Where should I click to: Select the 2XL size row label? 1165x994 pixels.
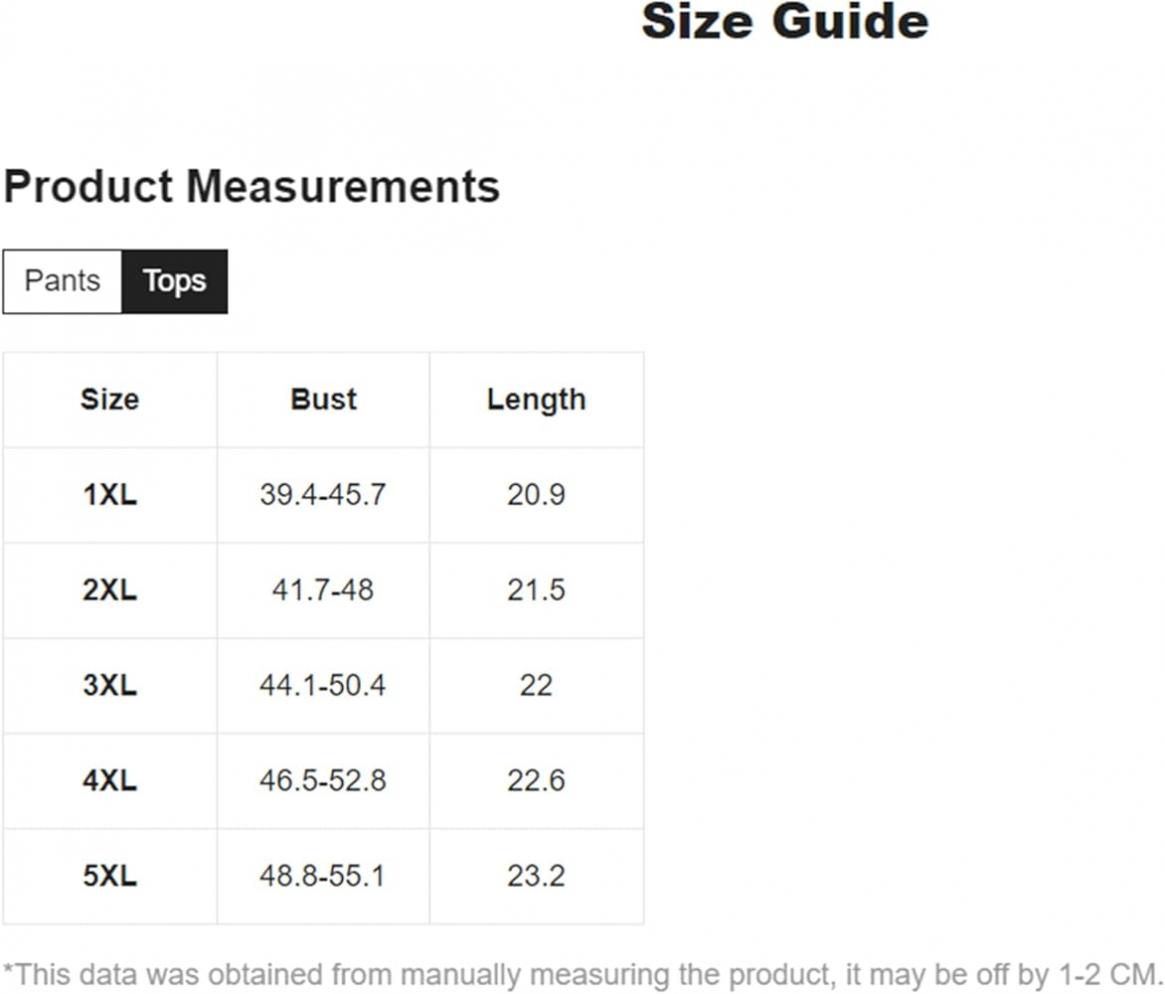[110, 590]
